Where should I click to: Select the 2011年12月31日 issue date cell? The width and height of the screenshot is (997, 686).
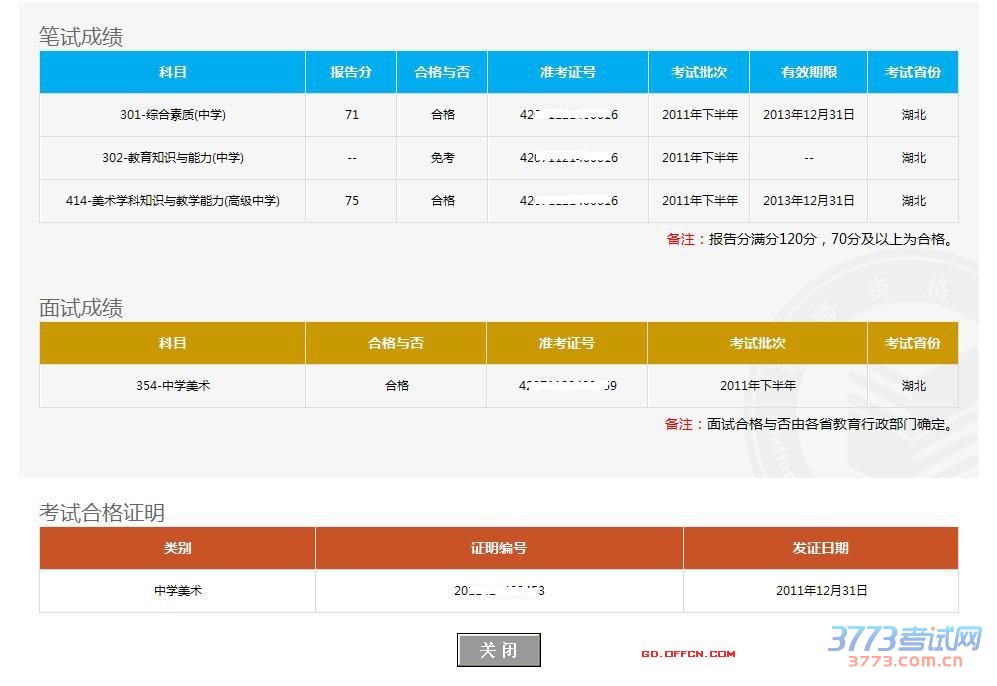click(820, 591)
